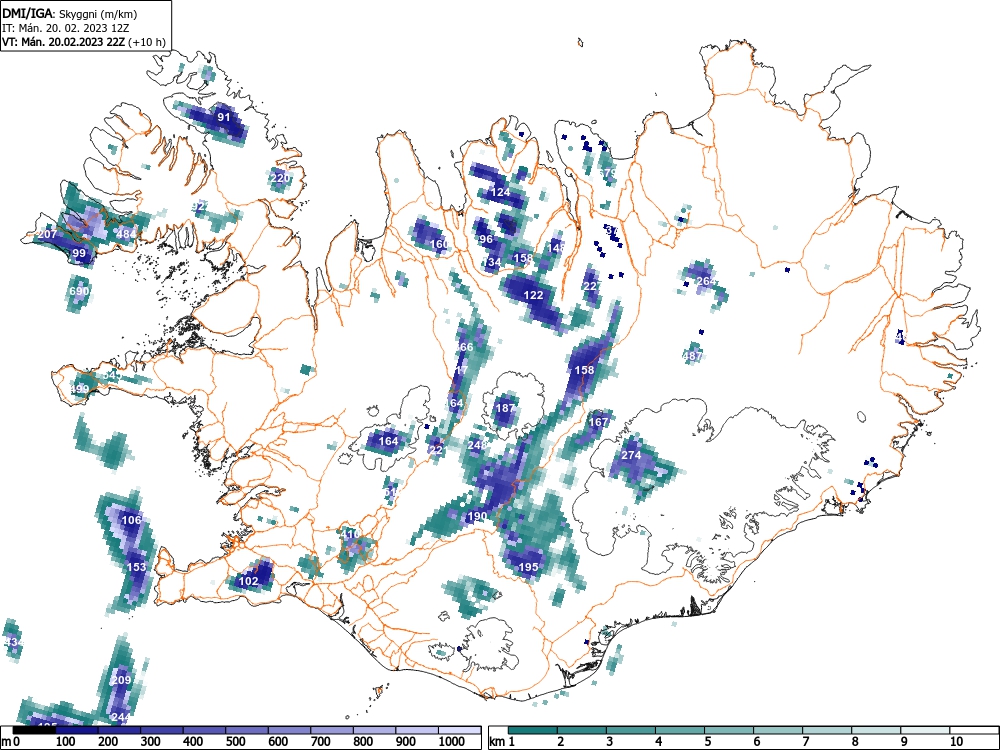Viewport: 1000px width, 750px height.
Task: Click the "VT: Mán. 20.02.2023 22Z" valid time
Action: pyautogui.click(x=64, y=42)
